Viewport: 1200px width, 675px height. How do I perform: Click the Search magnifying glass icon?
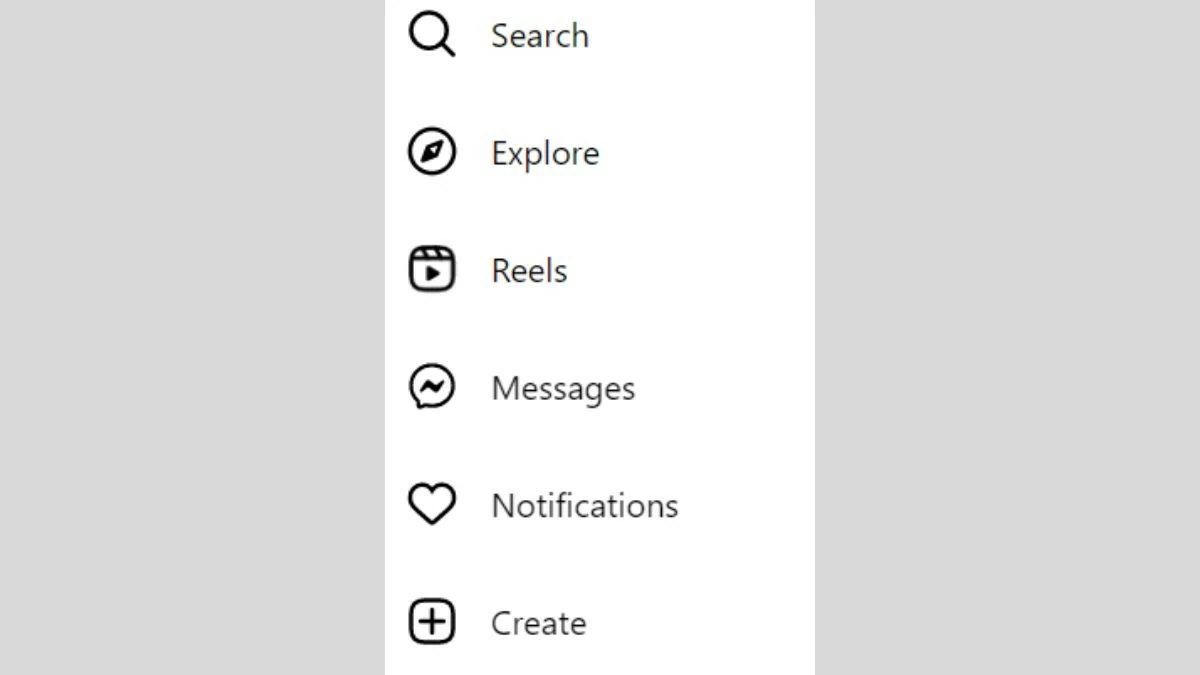pos(431,35)
